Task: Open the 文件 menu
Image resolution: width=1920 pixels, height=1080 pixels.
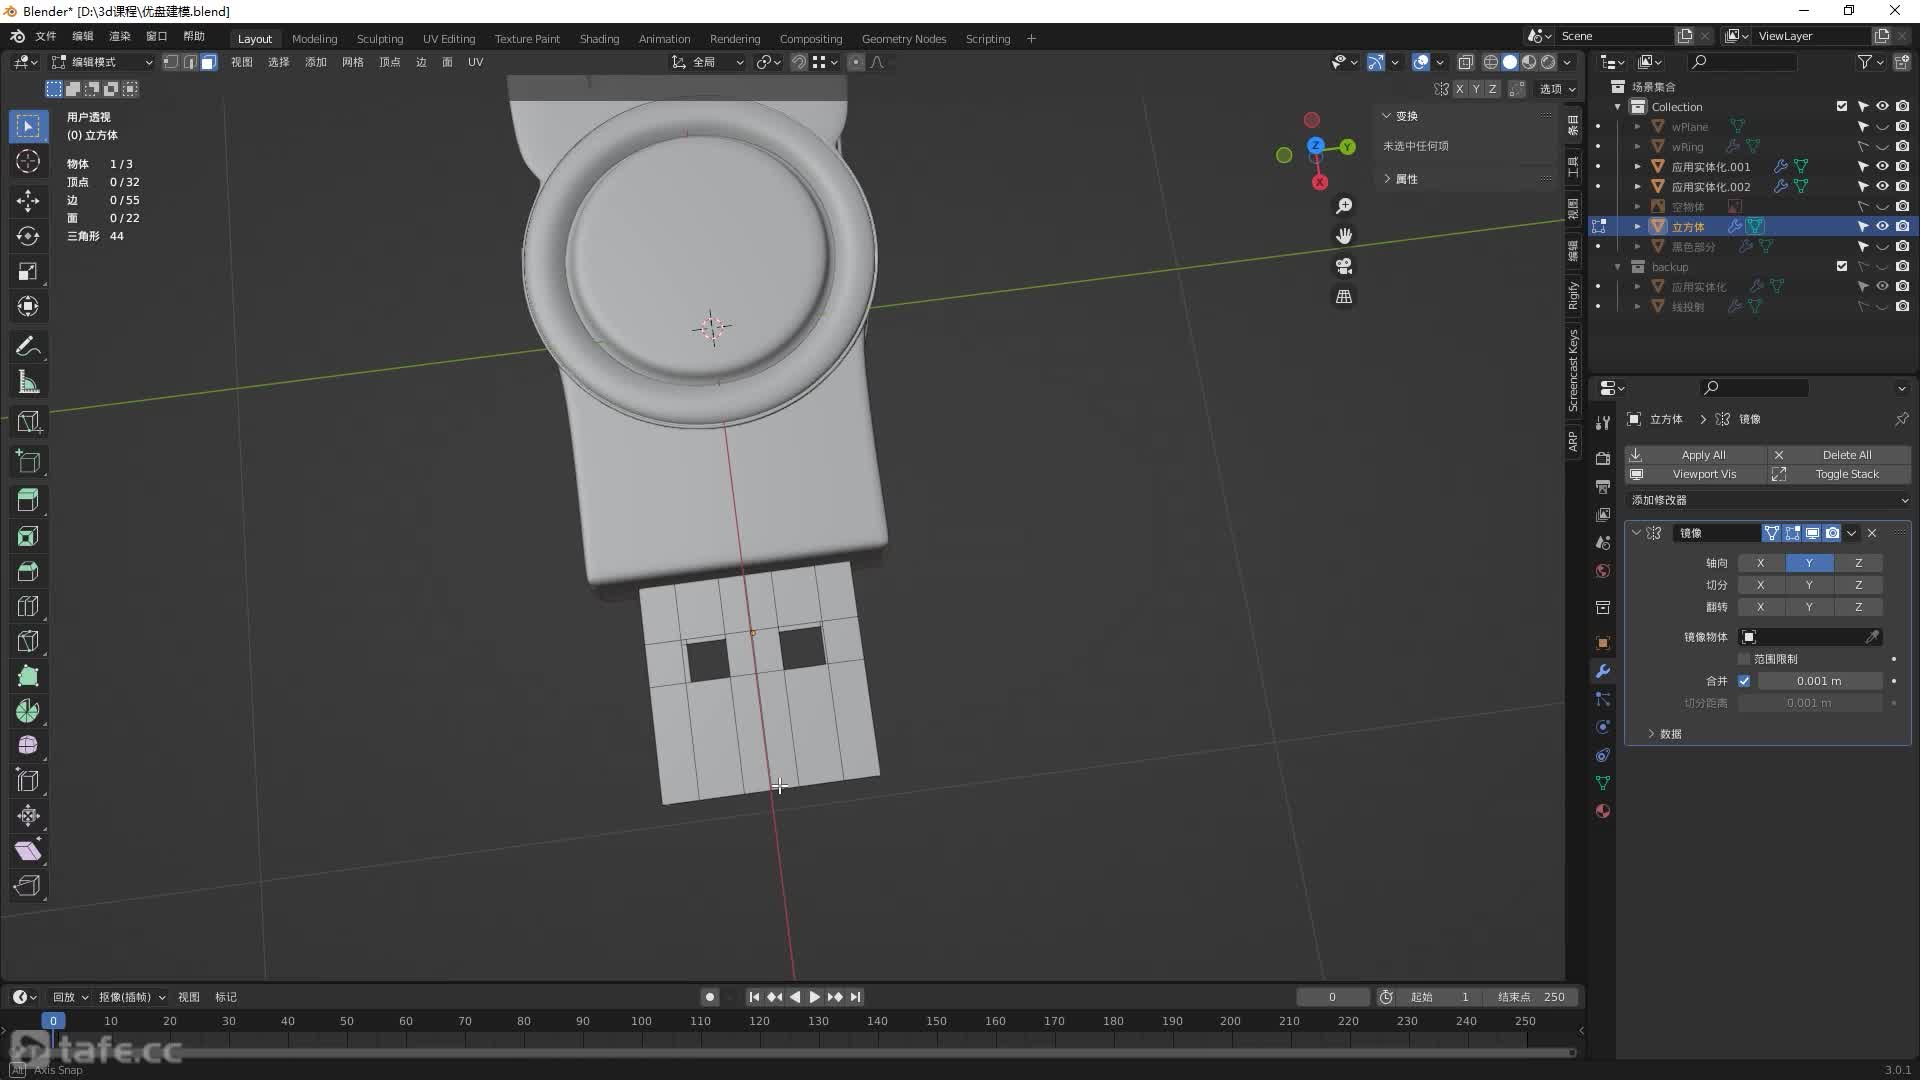Action: coord(46,36)
